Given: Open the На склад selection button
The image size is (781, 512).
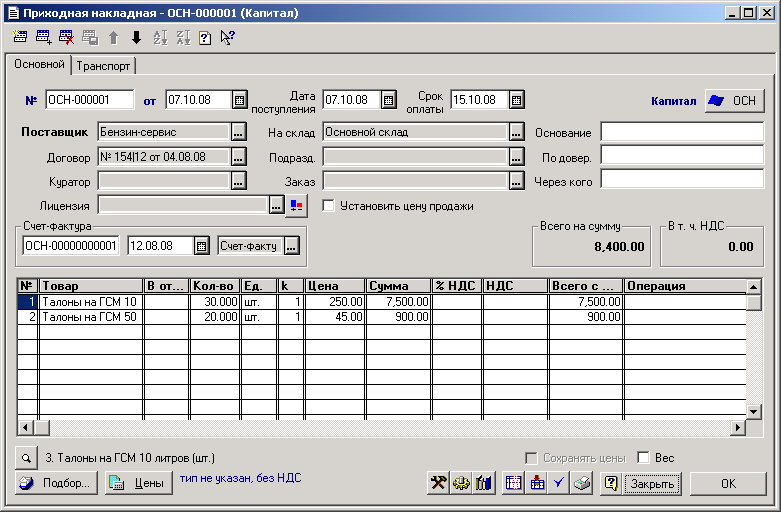Looking at the screenshot, I should click(x=516, y=132).
